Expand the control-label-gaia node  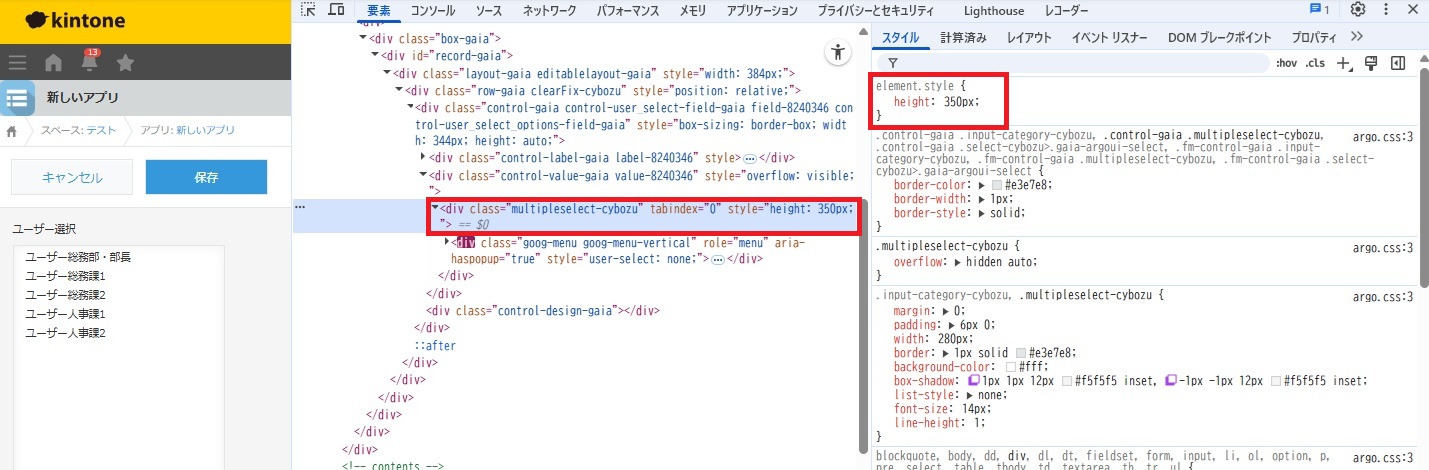point(423,158)
